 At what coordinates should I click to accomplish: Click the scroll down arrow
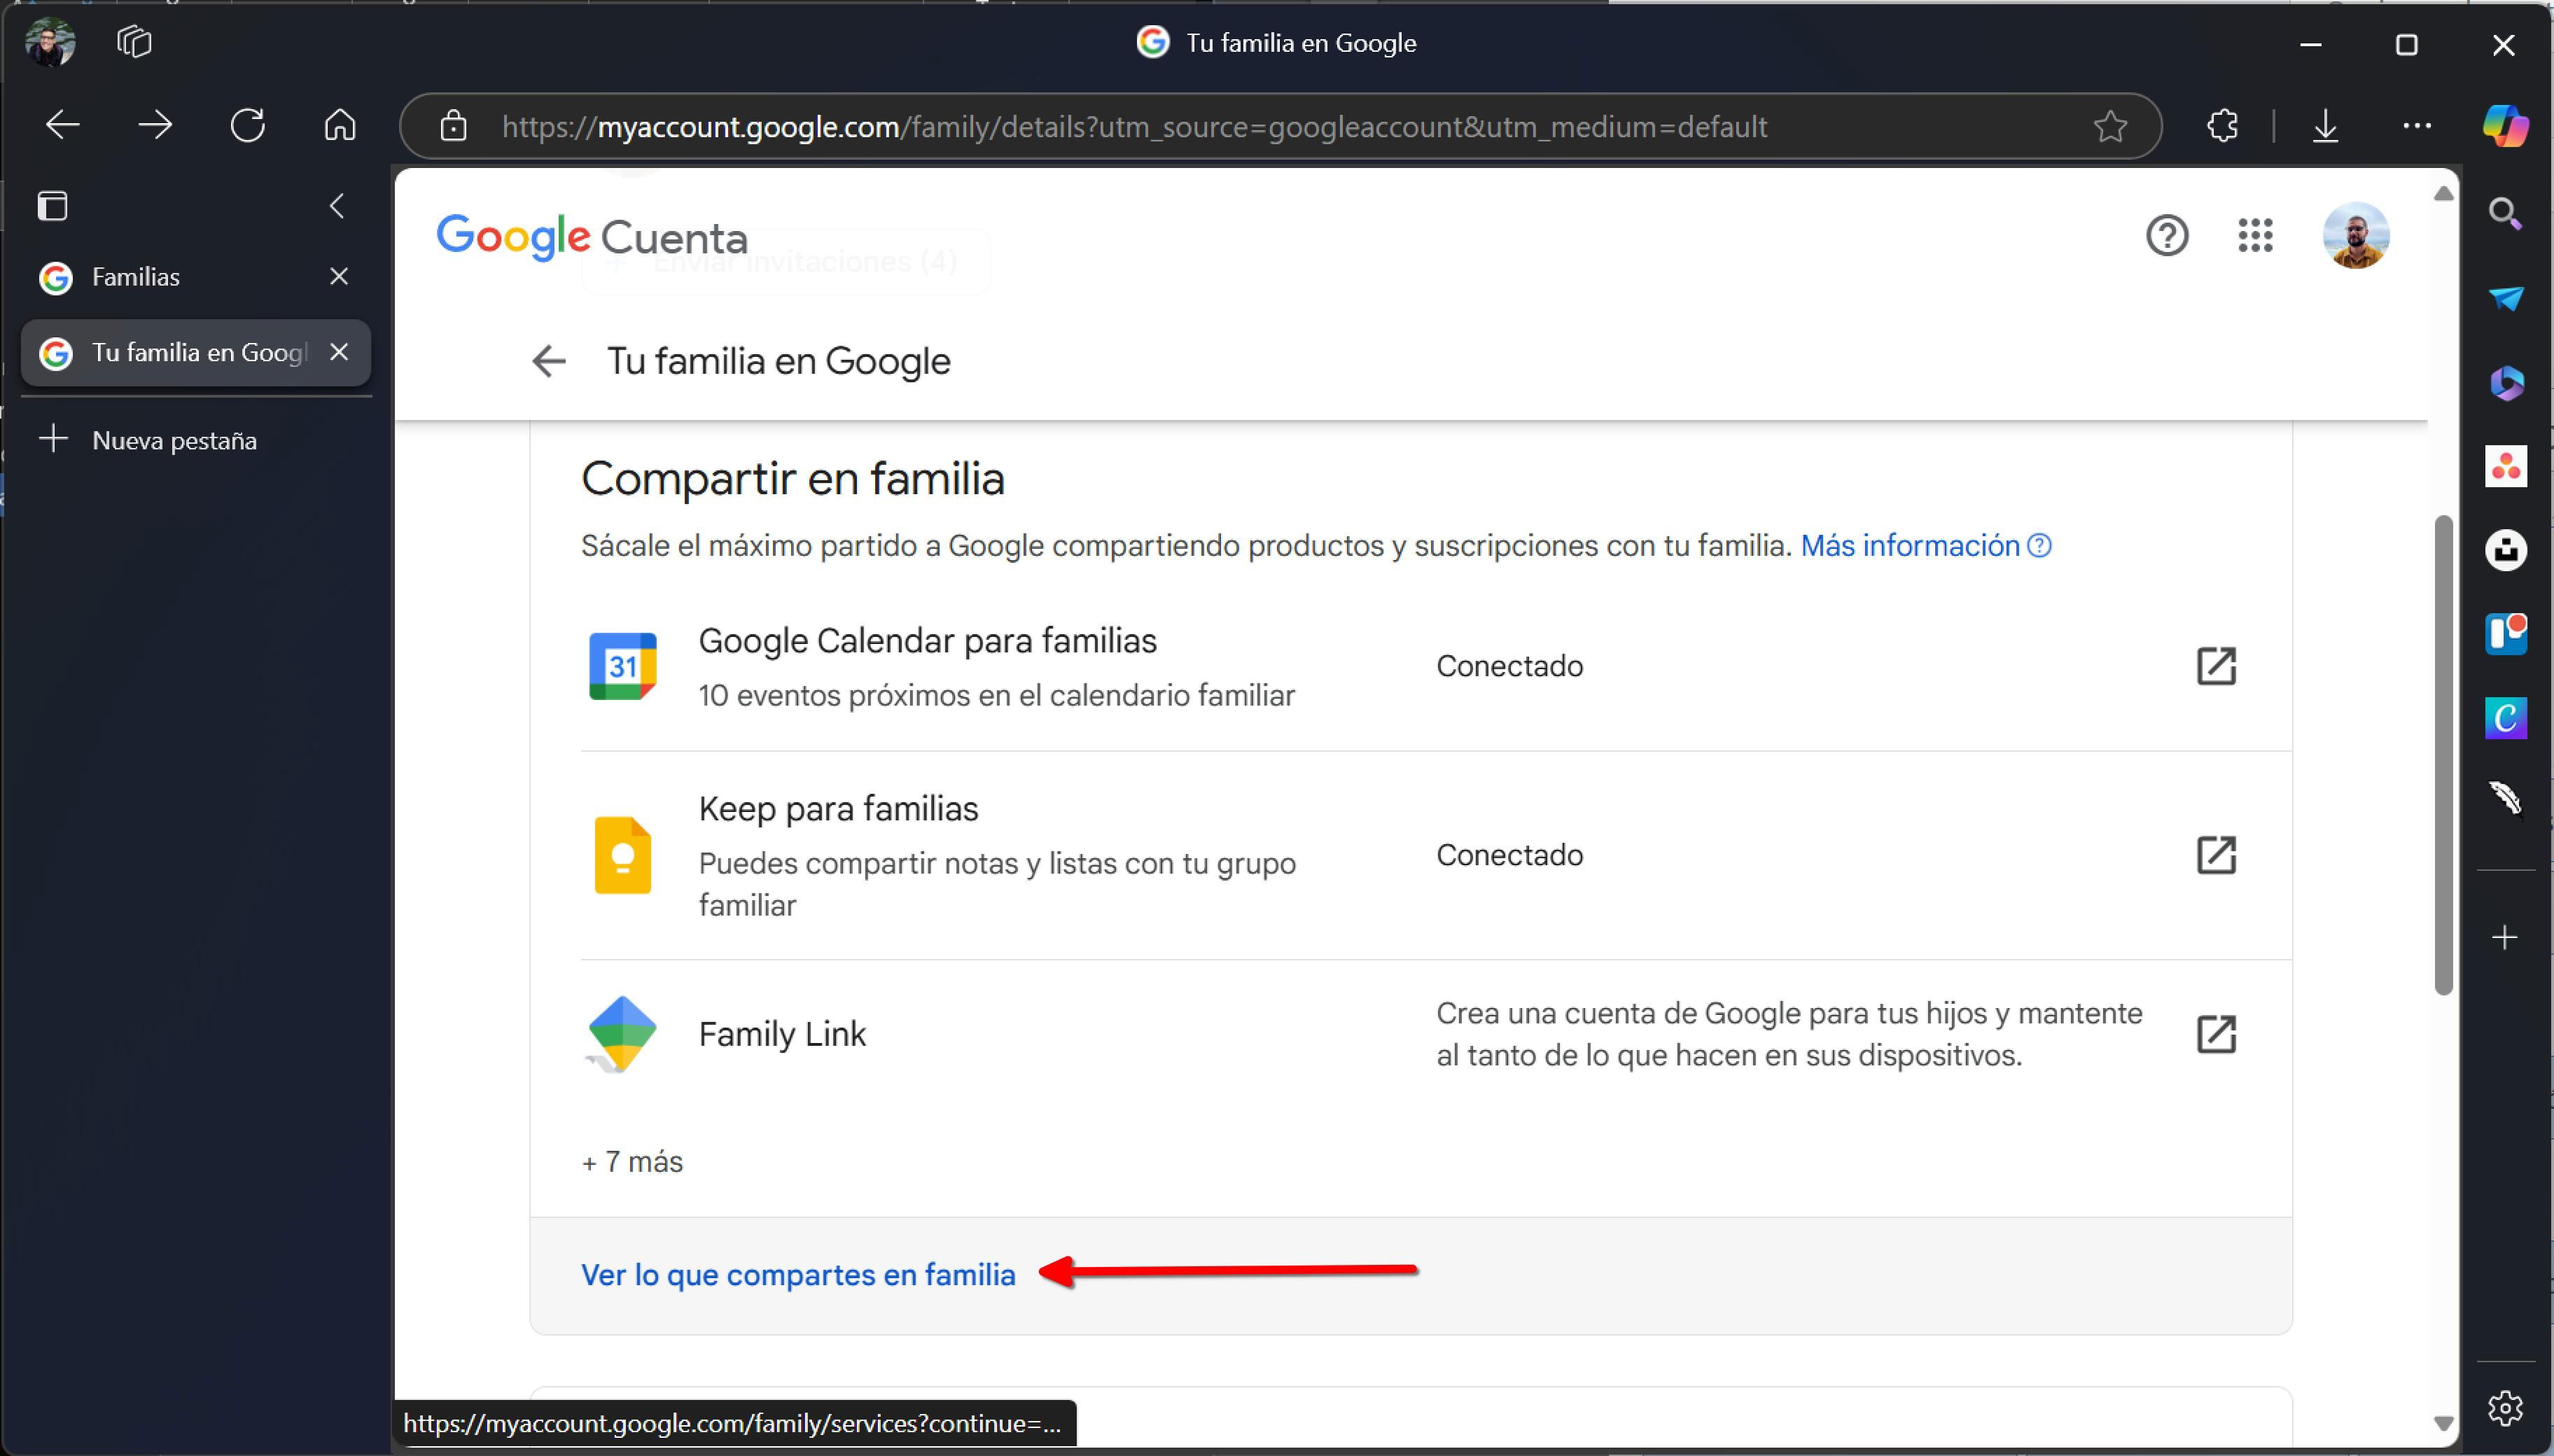coord(2443,1423)
